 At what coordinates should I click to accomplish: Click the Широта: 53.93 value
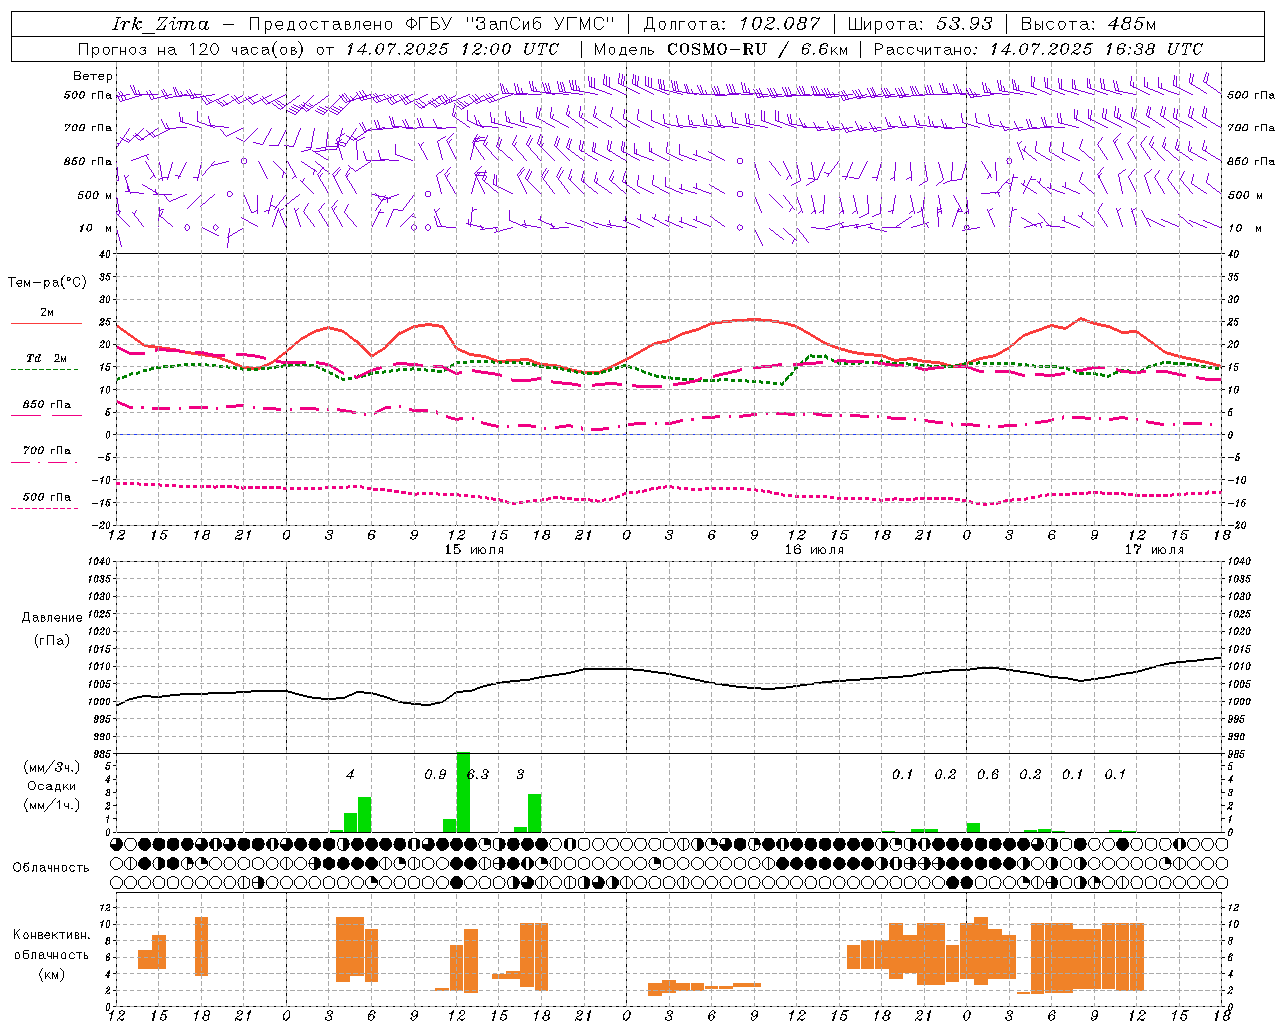[x=920, y=24]
